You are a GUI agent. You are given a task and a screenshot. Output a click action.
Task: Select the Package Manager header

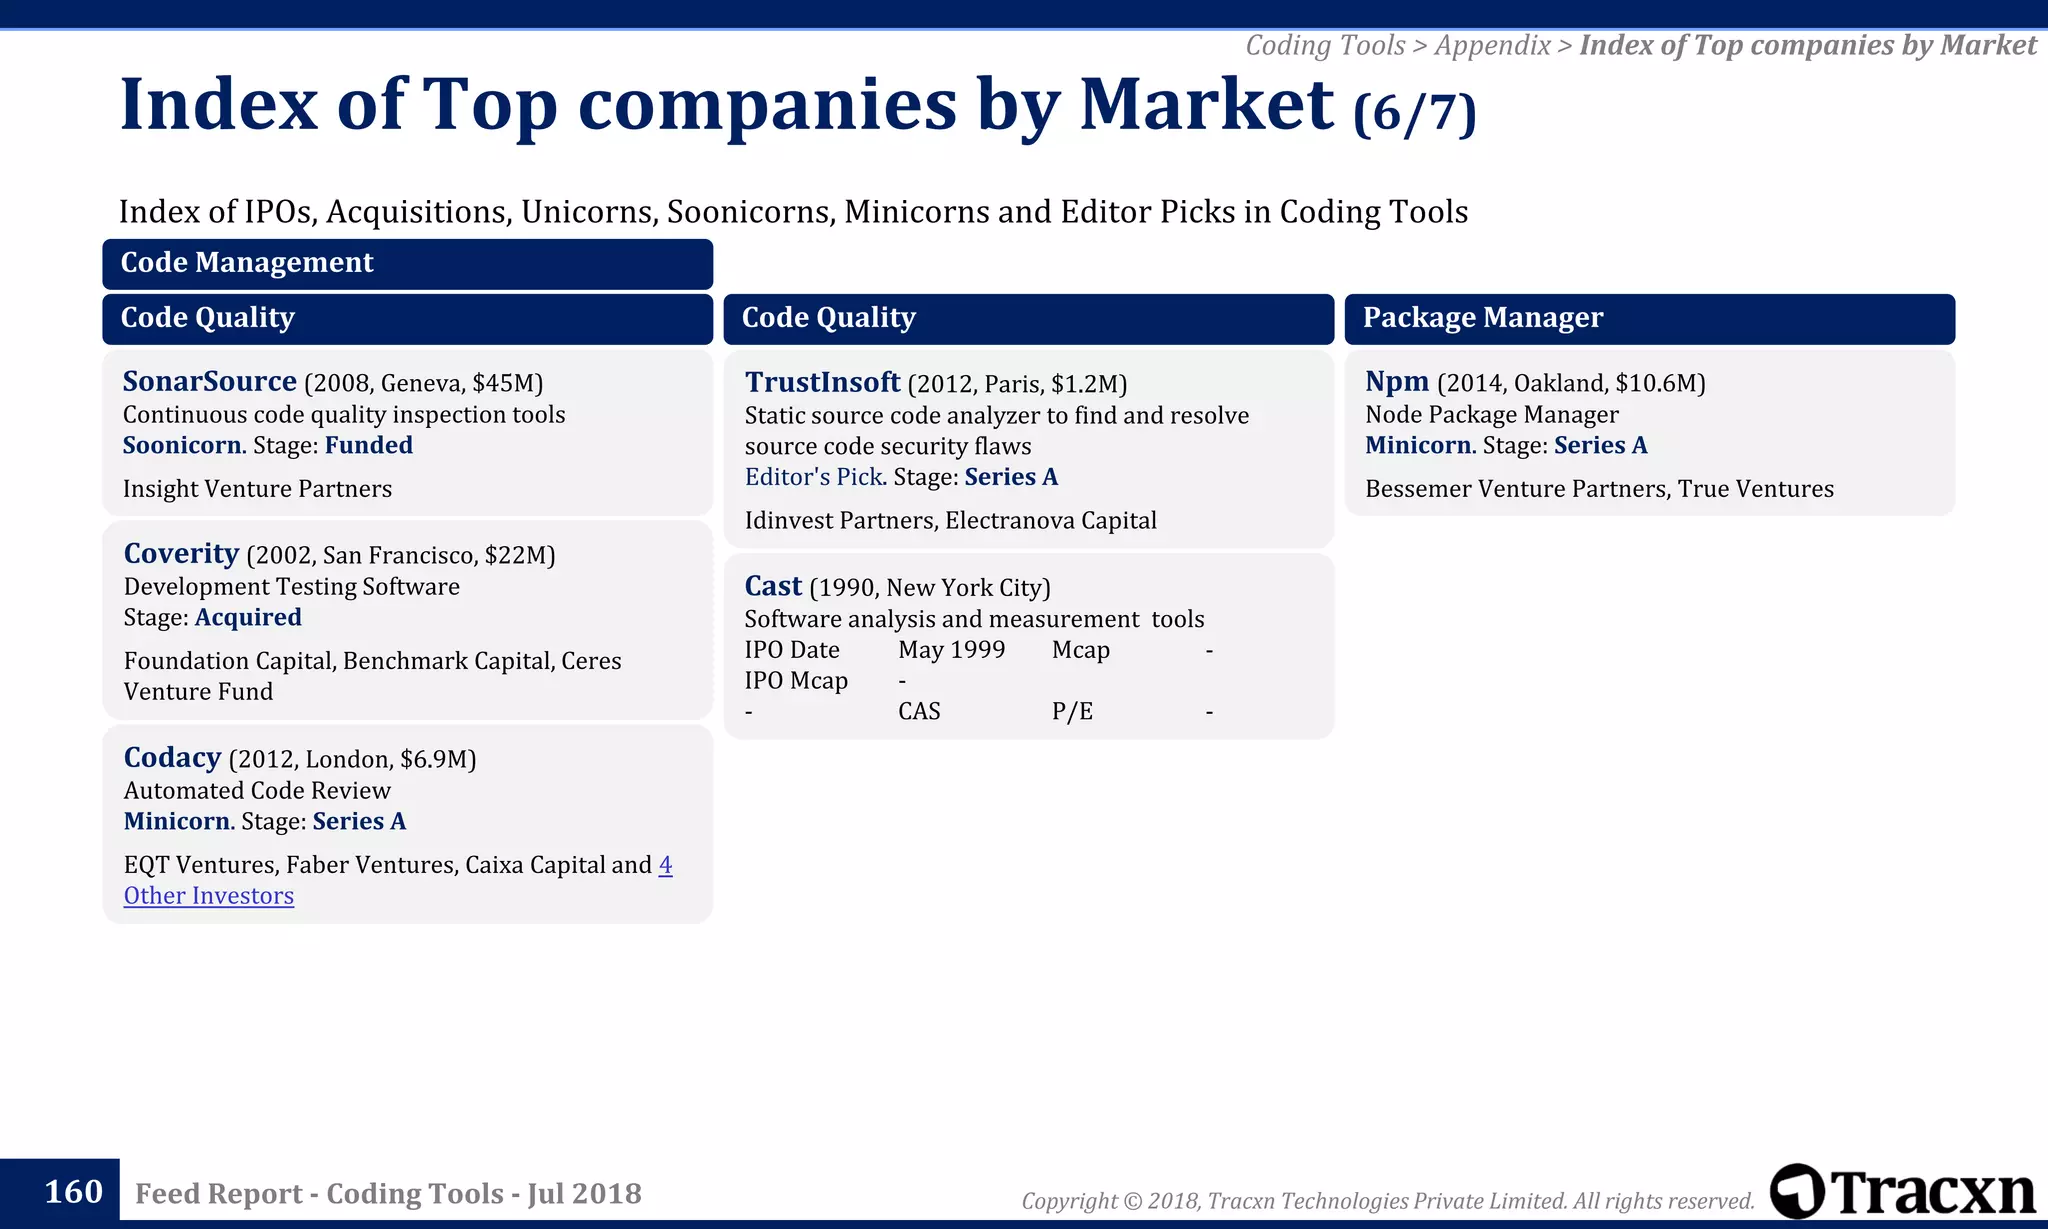point(1649,318)
